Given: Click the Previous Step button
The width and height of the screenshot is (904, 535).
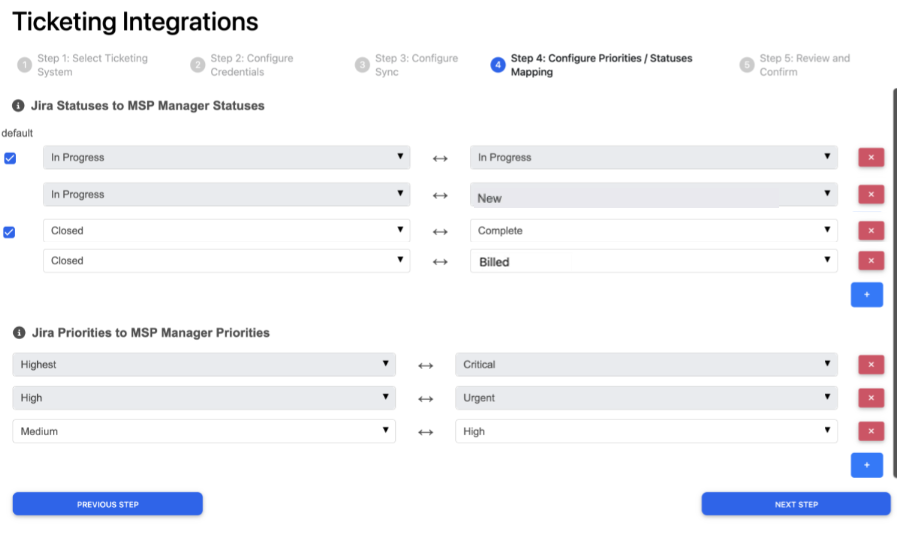Looking at the screenshot, I should pos(108,504).
